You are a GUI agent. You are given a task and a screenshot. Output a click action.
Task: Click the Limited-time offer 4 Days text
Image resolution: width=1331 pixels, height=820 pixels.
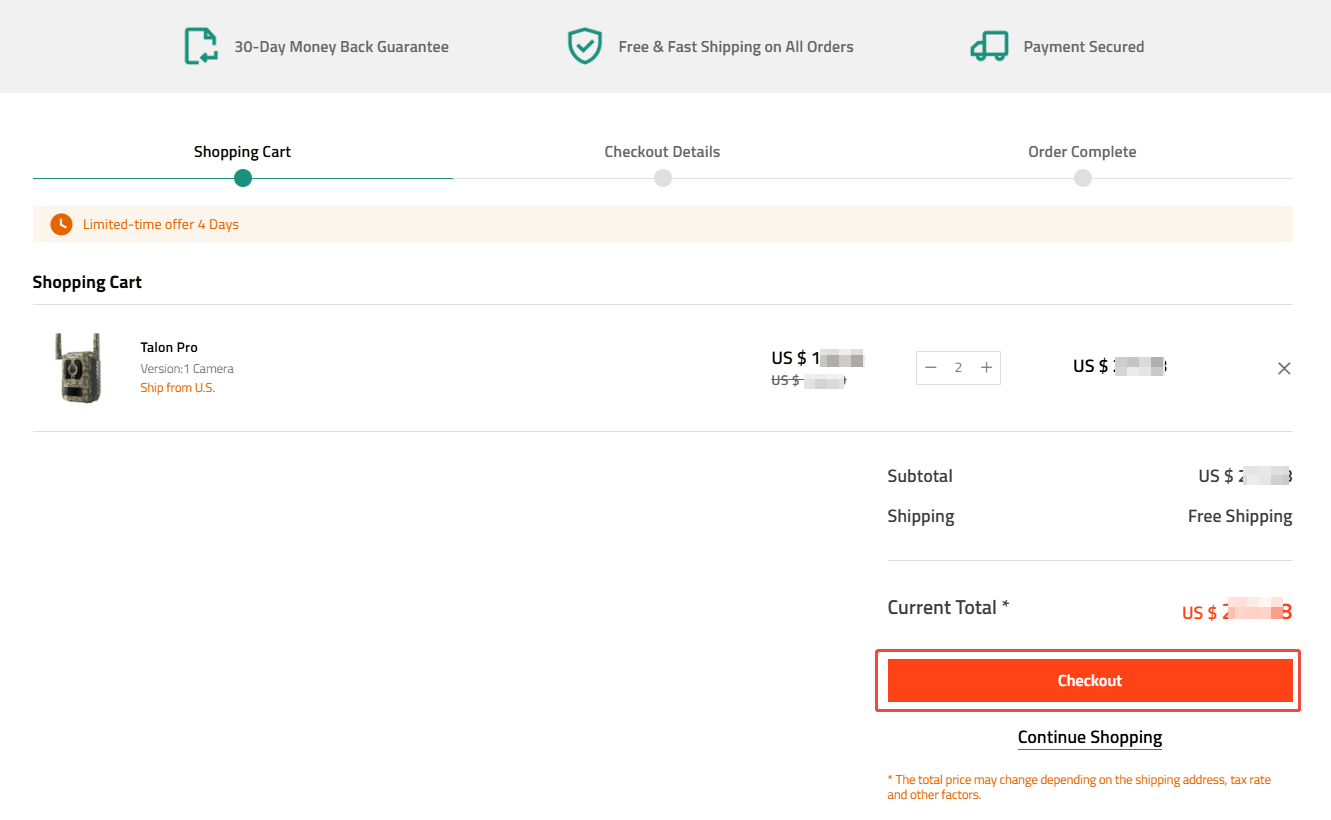[x=161, y=224]
